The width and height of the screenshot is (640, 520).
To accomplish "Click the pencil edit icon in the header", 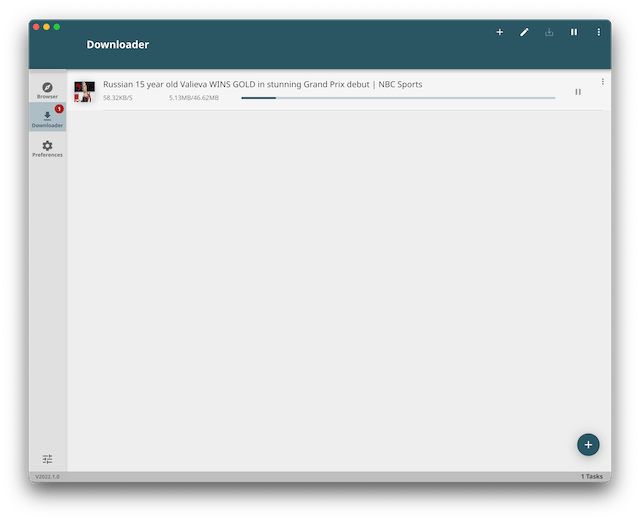I will [x=524, y=32].
